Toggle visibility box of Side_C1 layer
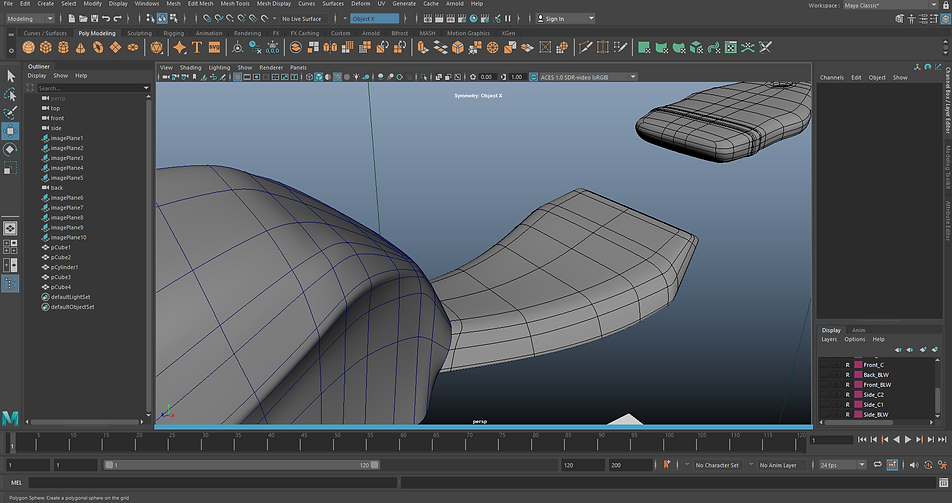Viewport: 952px width, 503px height. click(824, 405)
